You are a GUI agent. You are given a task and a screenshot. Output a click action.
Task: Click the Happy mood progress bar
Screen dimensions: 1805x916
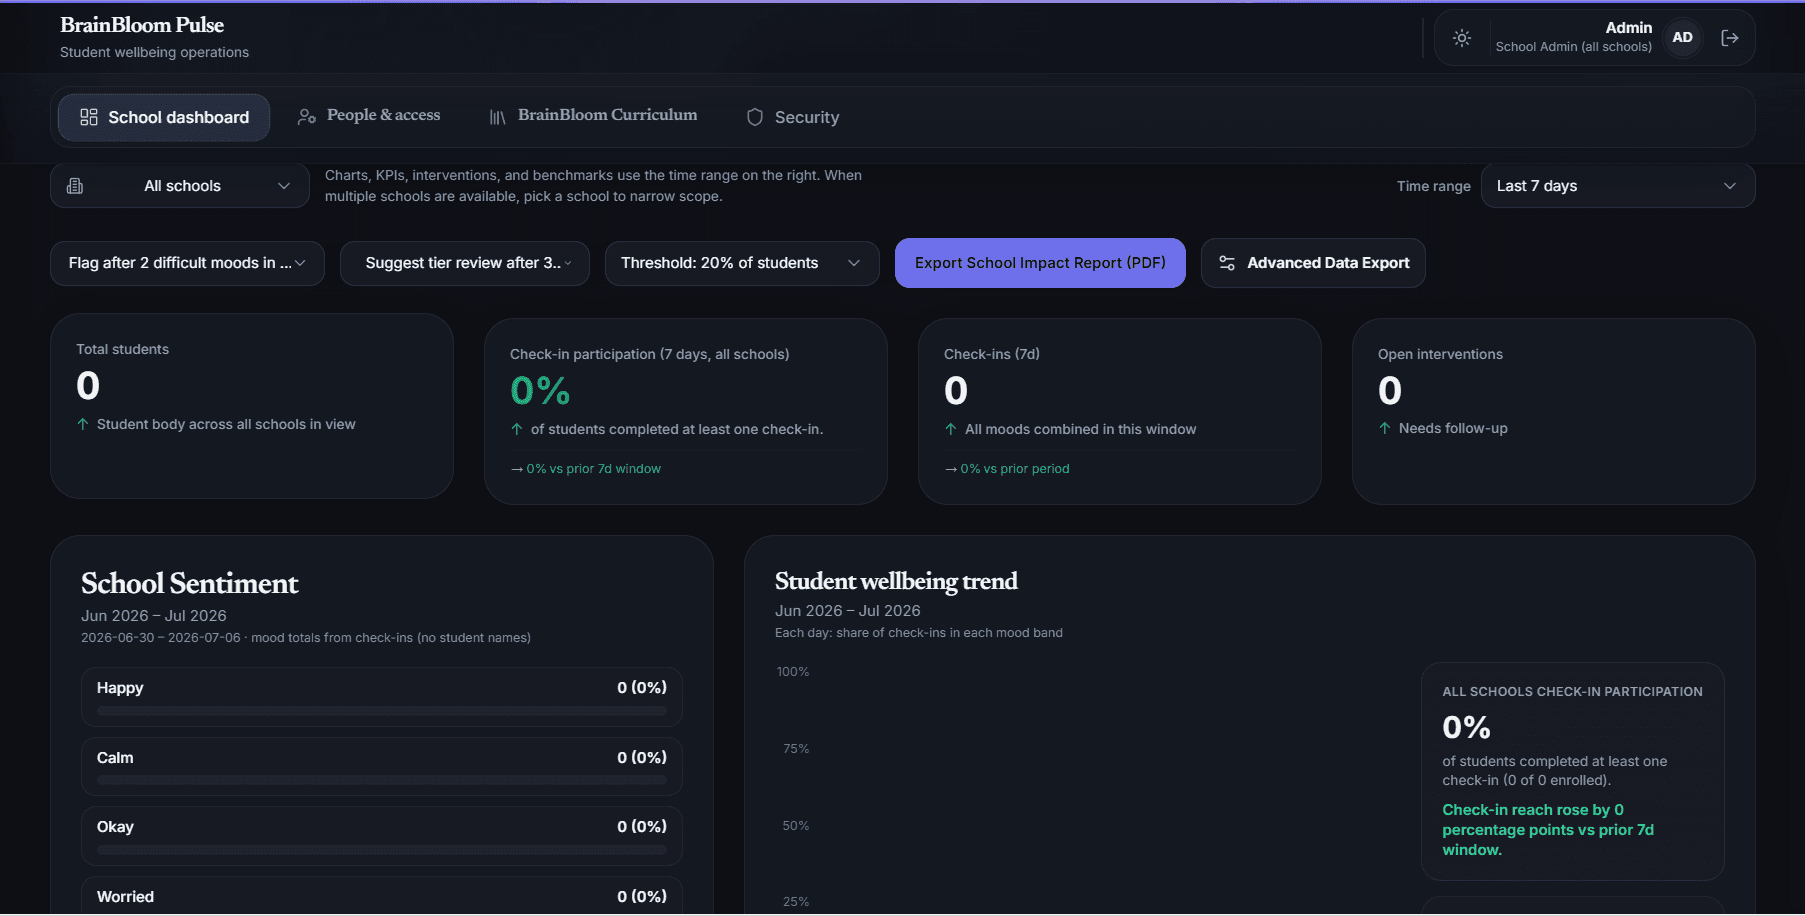(382, 711)
